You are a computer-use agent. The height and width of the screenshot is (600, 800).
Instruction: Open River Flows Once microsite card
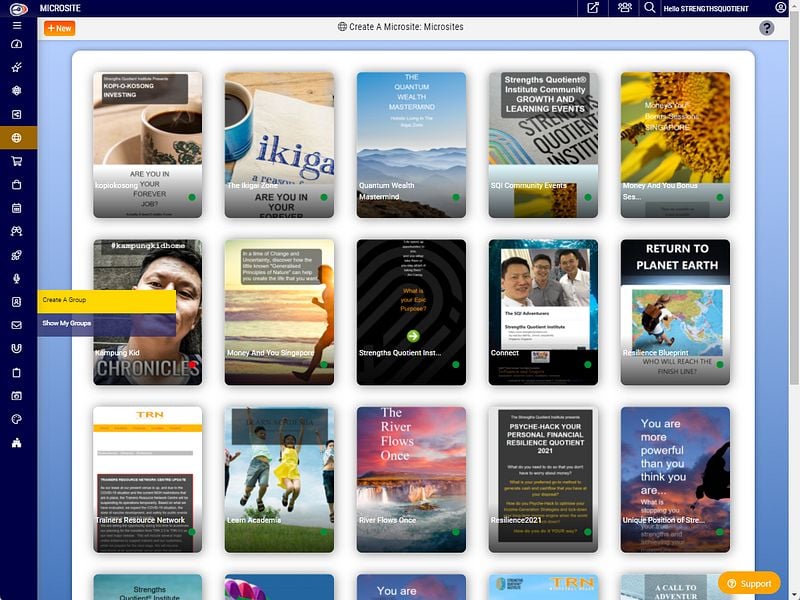click(411, 480)
